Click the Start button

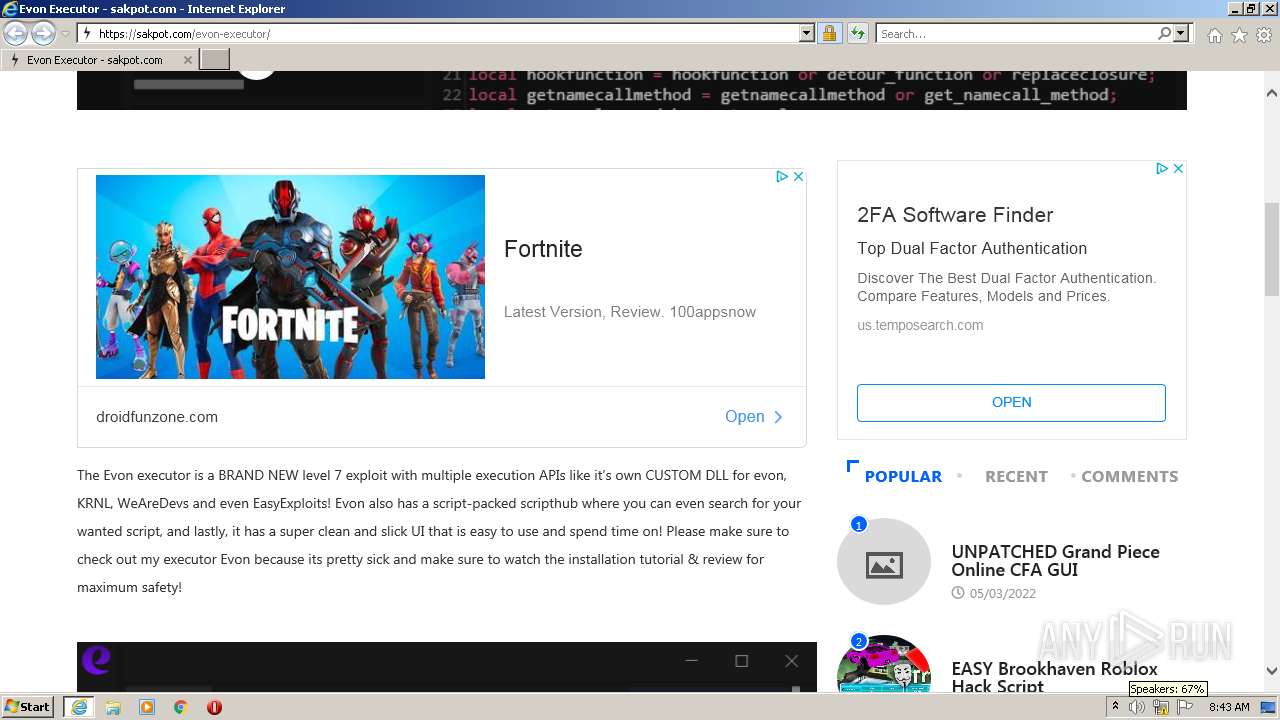[x=28, y=707]
